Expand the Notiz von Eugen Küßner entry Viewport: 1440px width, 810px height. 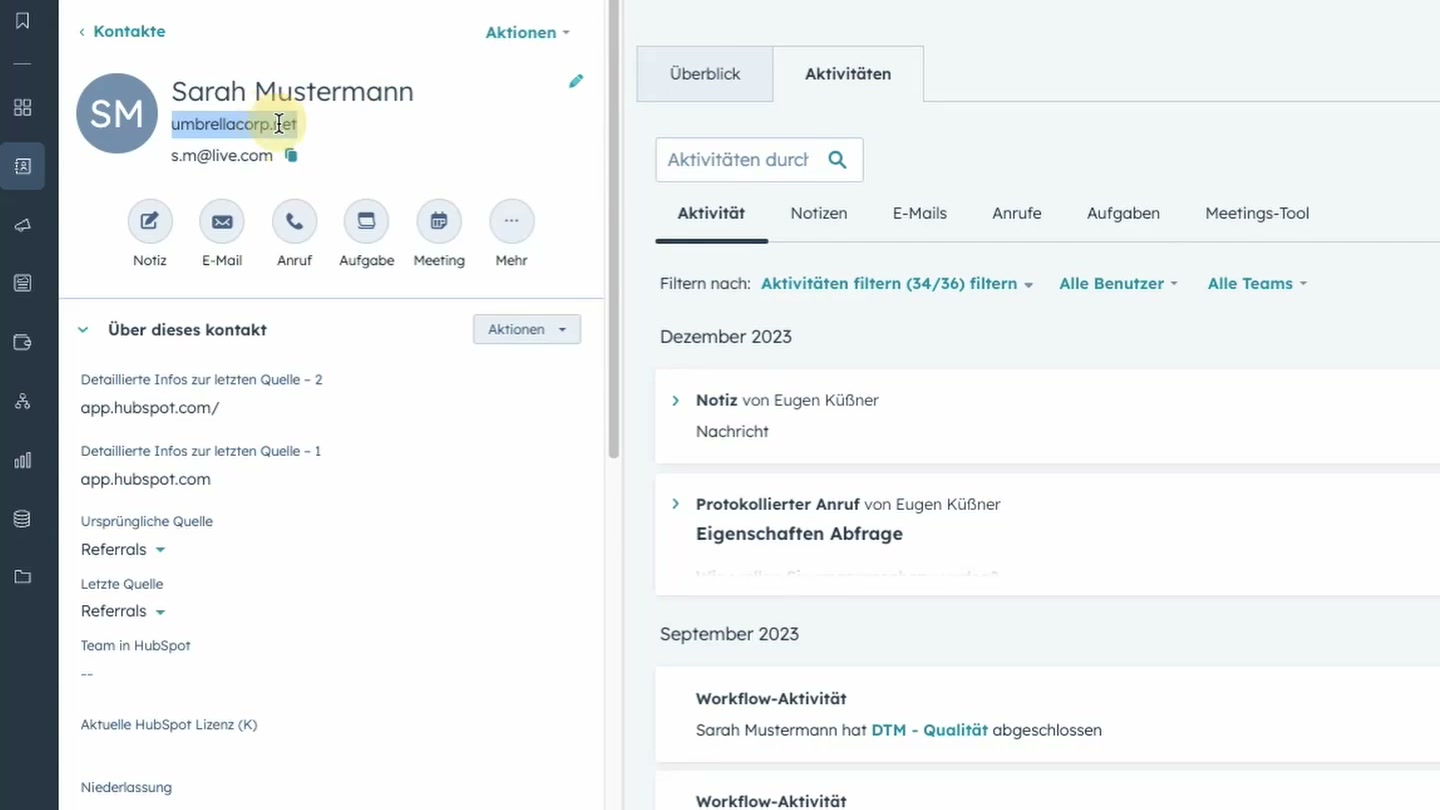[675, 400]
